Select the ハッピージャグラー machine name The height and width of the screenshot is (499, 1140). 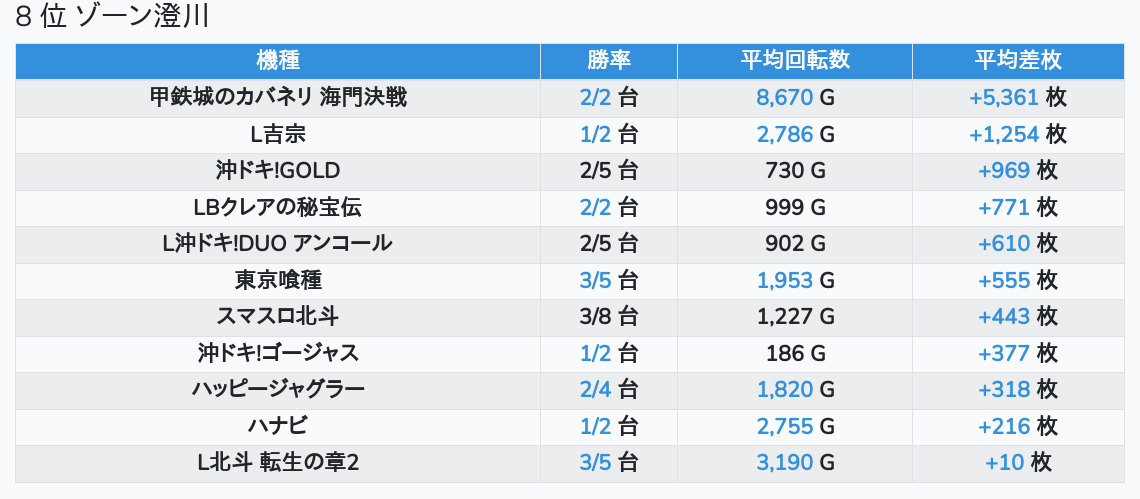278,390
